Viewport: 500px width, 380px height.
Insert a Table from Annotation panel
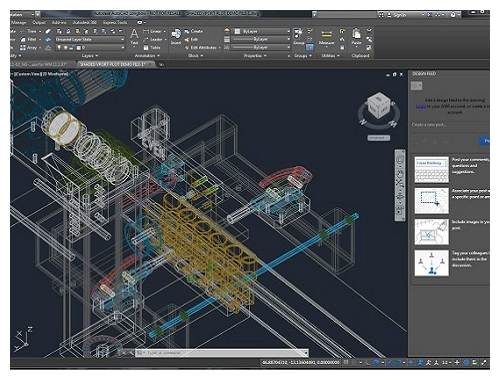pyautogui.click(x=152, y=48)
